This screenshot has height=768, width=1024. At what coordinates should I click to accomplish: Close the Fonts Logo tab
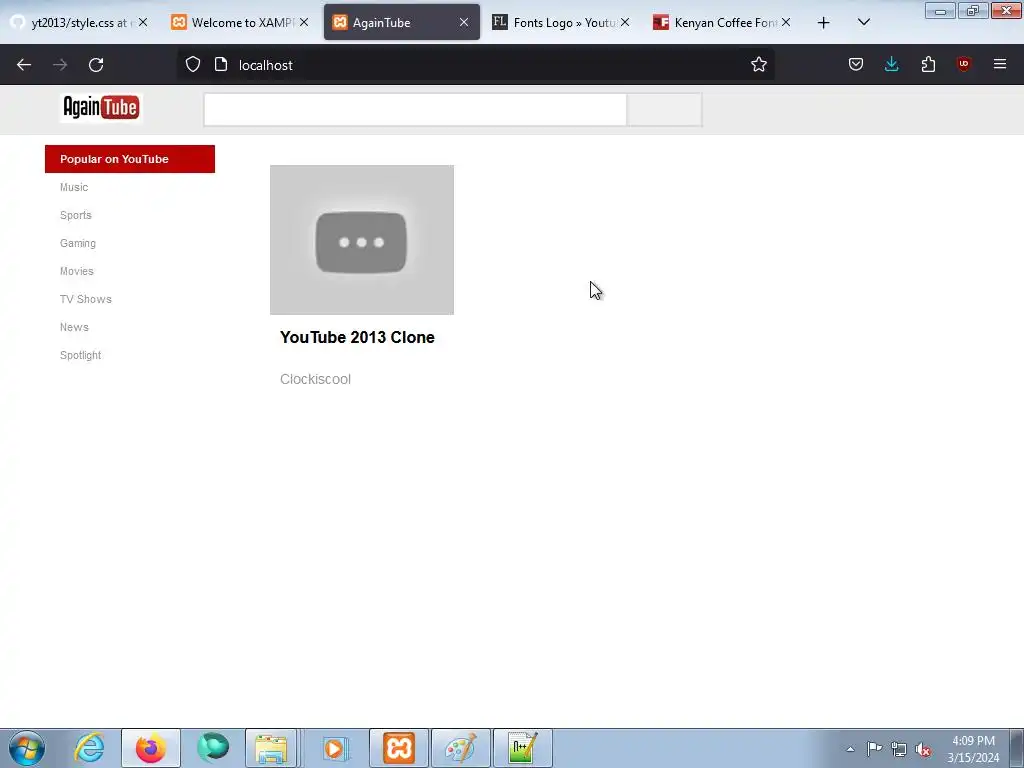pyautogui.click(x=625, y=22)
